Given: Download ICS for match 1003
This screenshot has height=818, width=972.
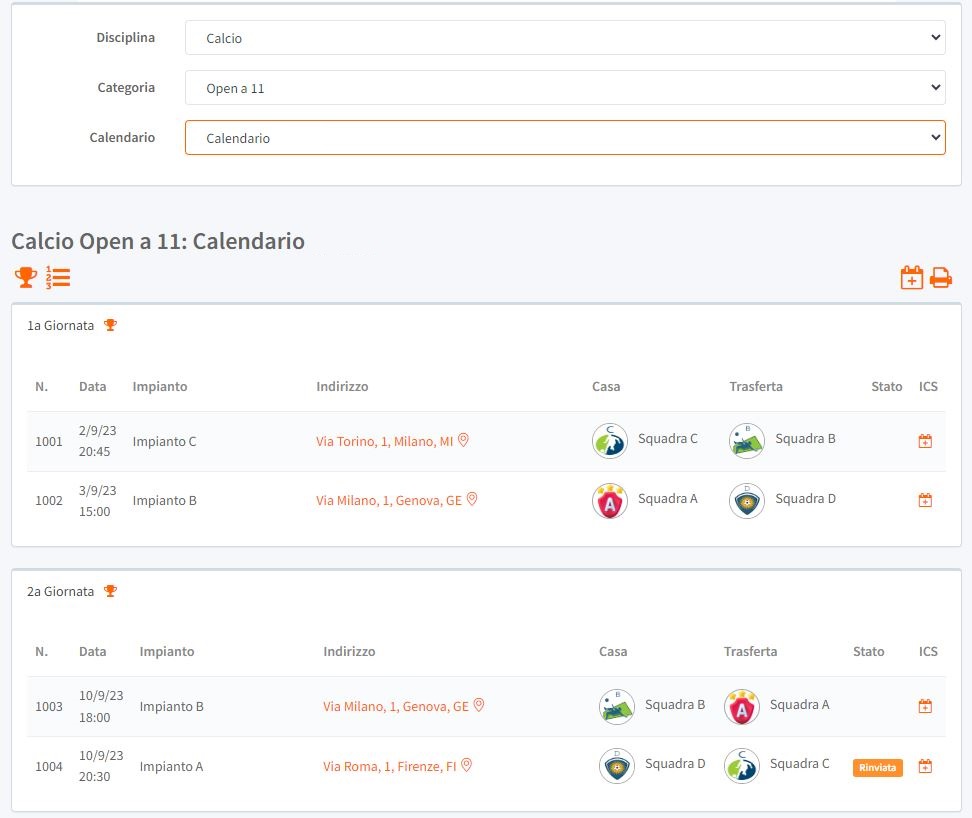Looking at the screenshot, I should point(925,706).
